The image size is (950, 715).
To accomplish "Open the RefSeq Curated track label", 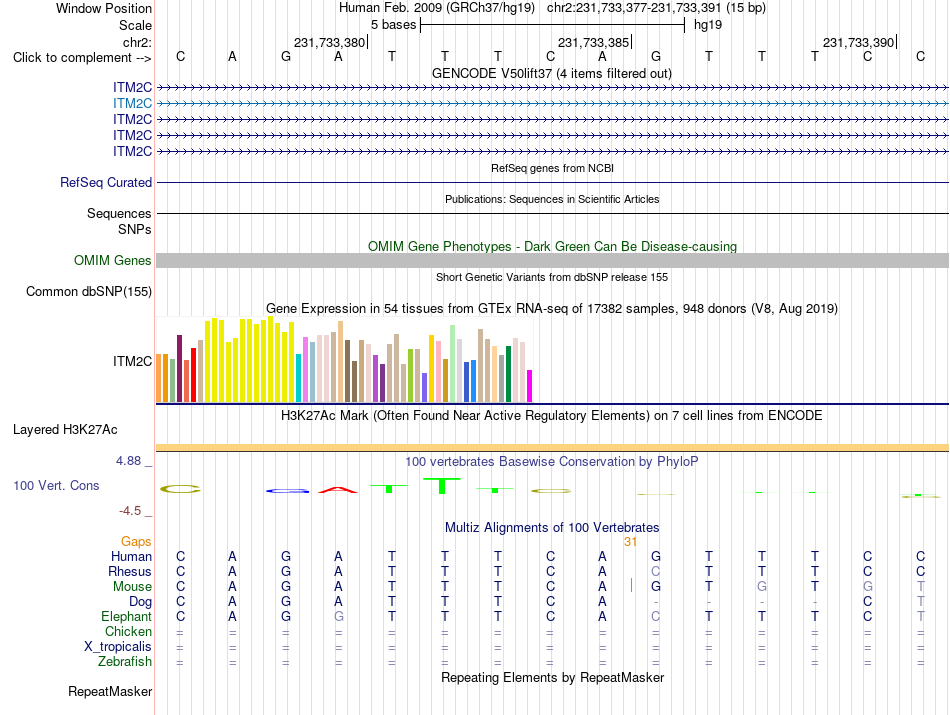I will (106, 182).
